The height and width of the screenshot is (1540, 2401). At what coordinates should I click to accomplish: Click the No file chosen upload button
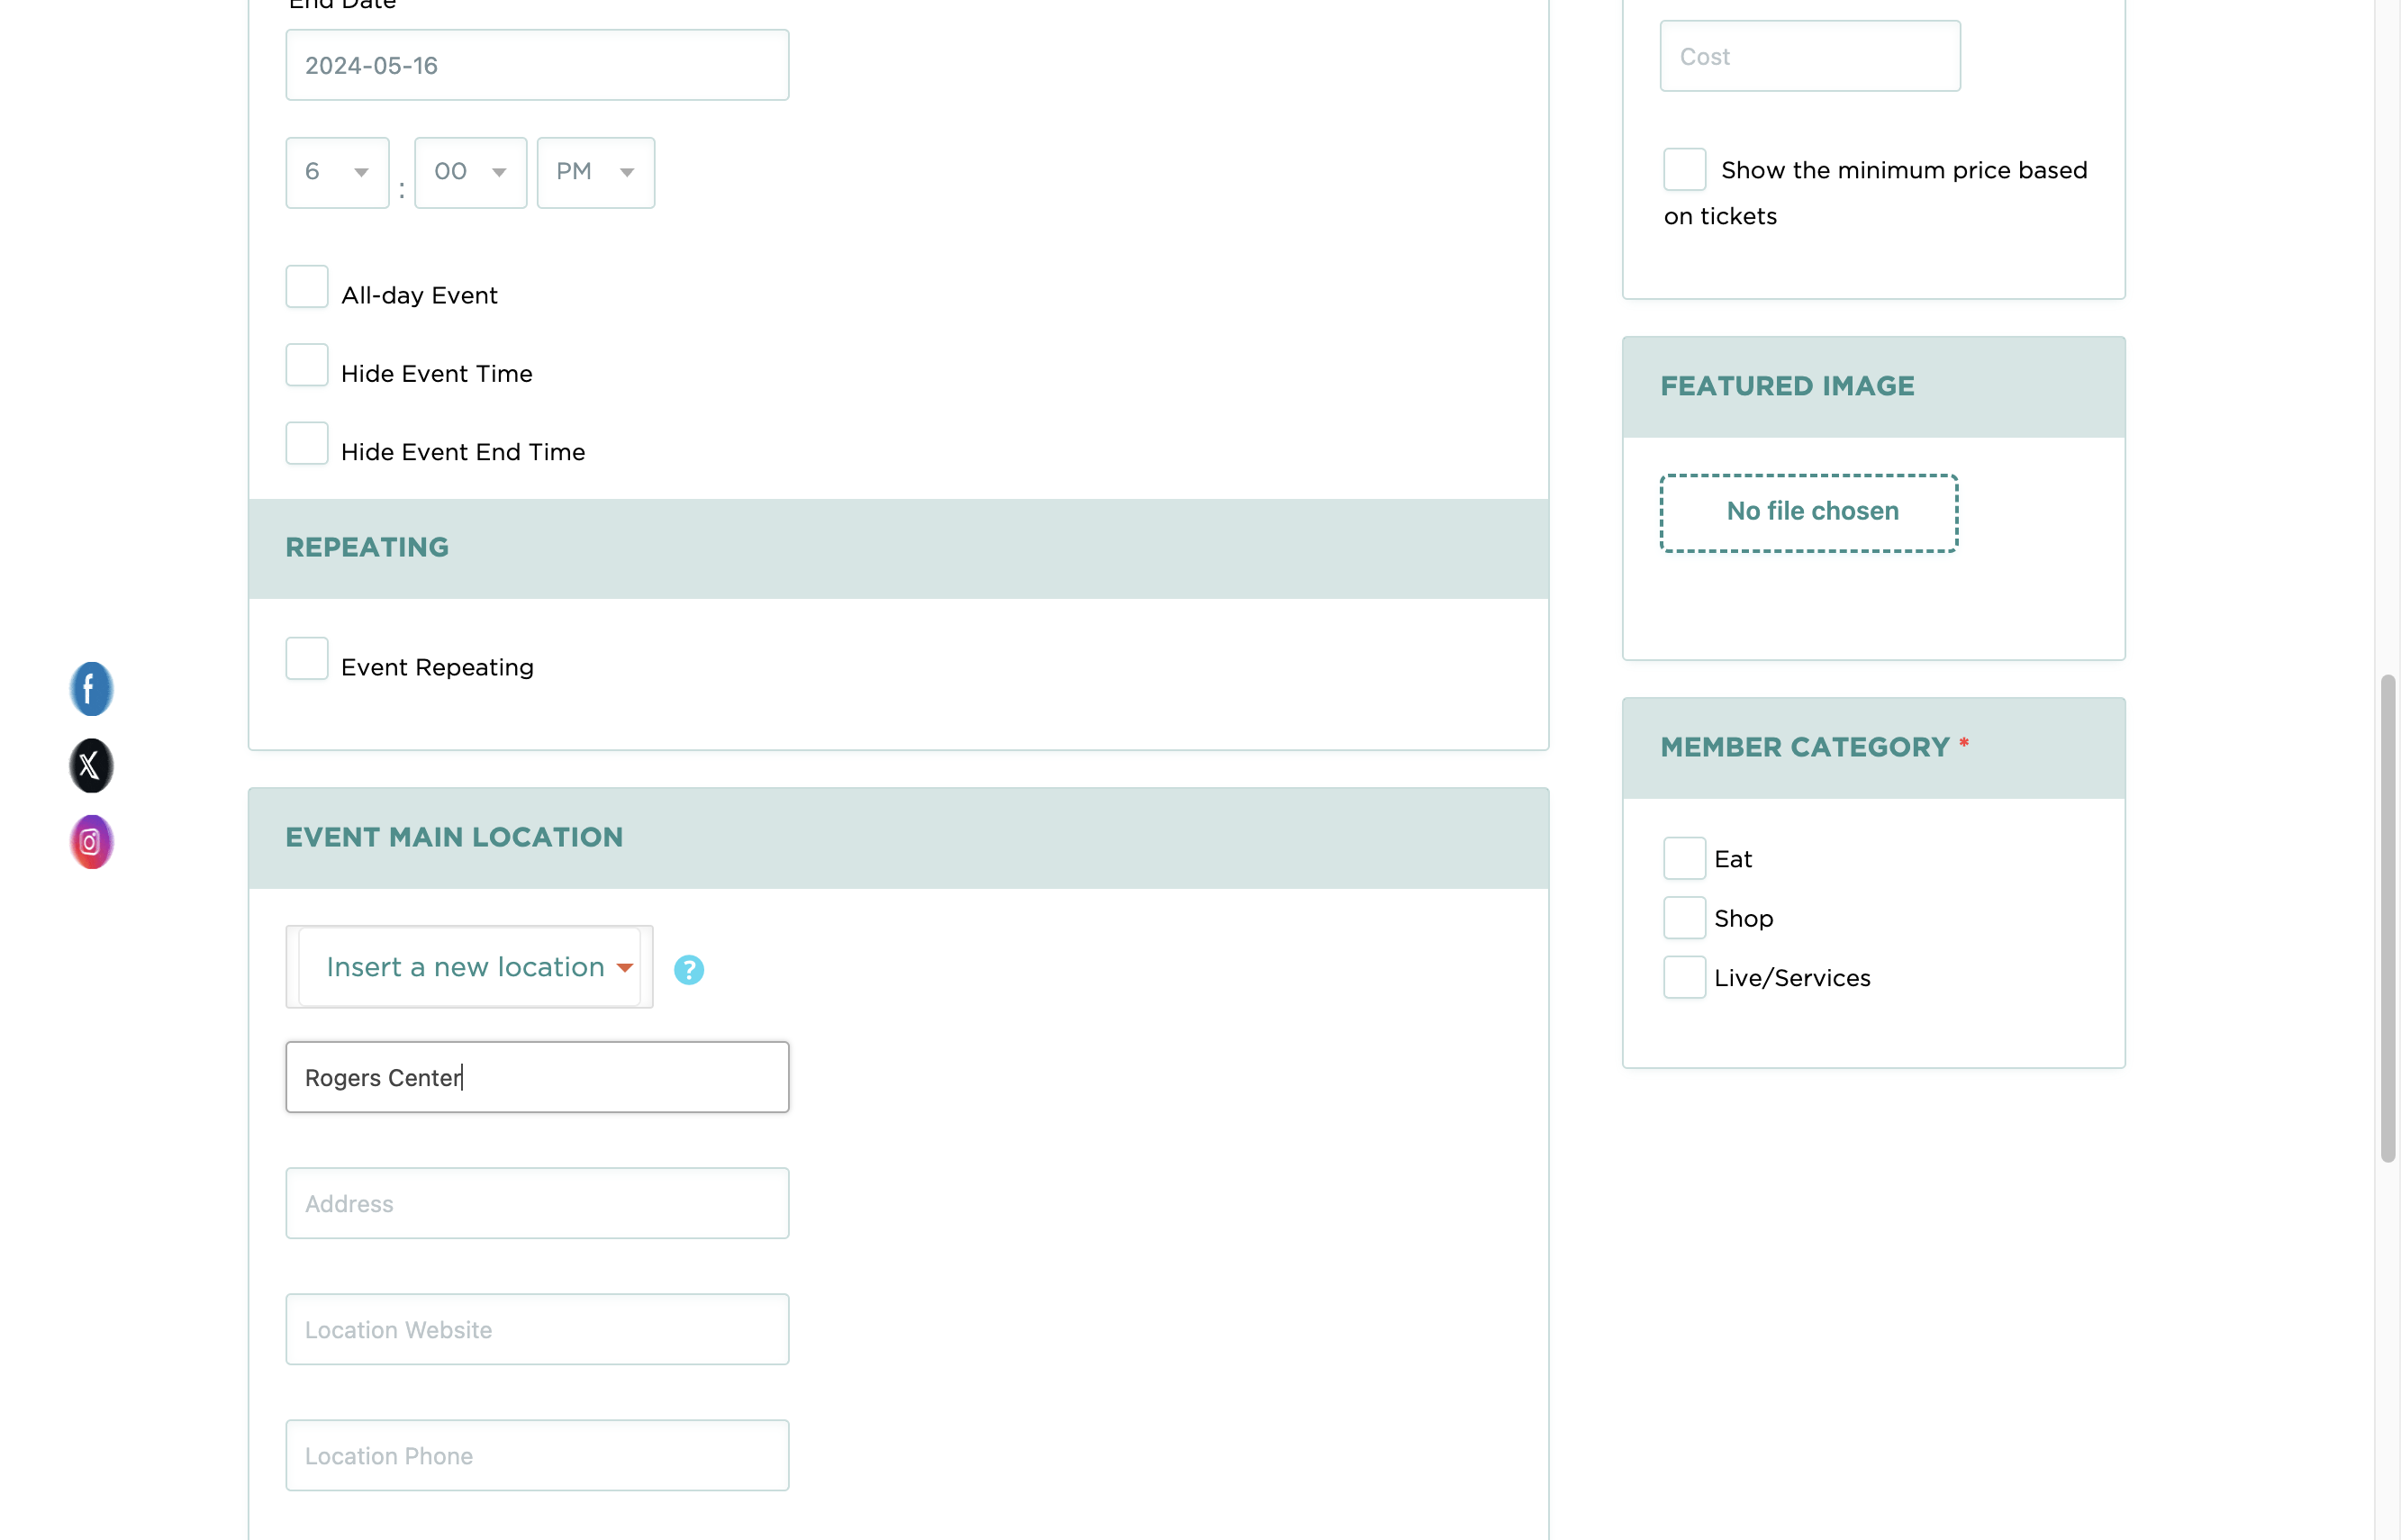point(1810,513)
